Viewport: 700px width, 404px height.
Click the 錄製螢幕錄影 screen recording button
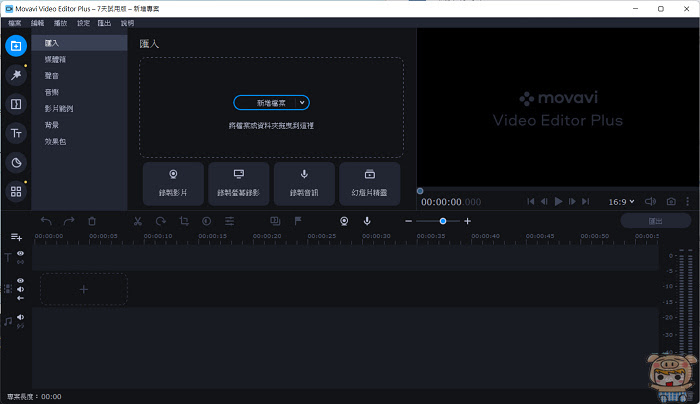coord(238,183)
